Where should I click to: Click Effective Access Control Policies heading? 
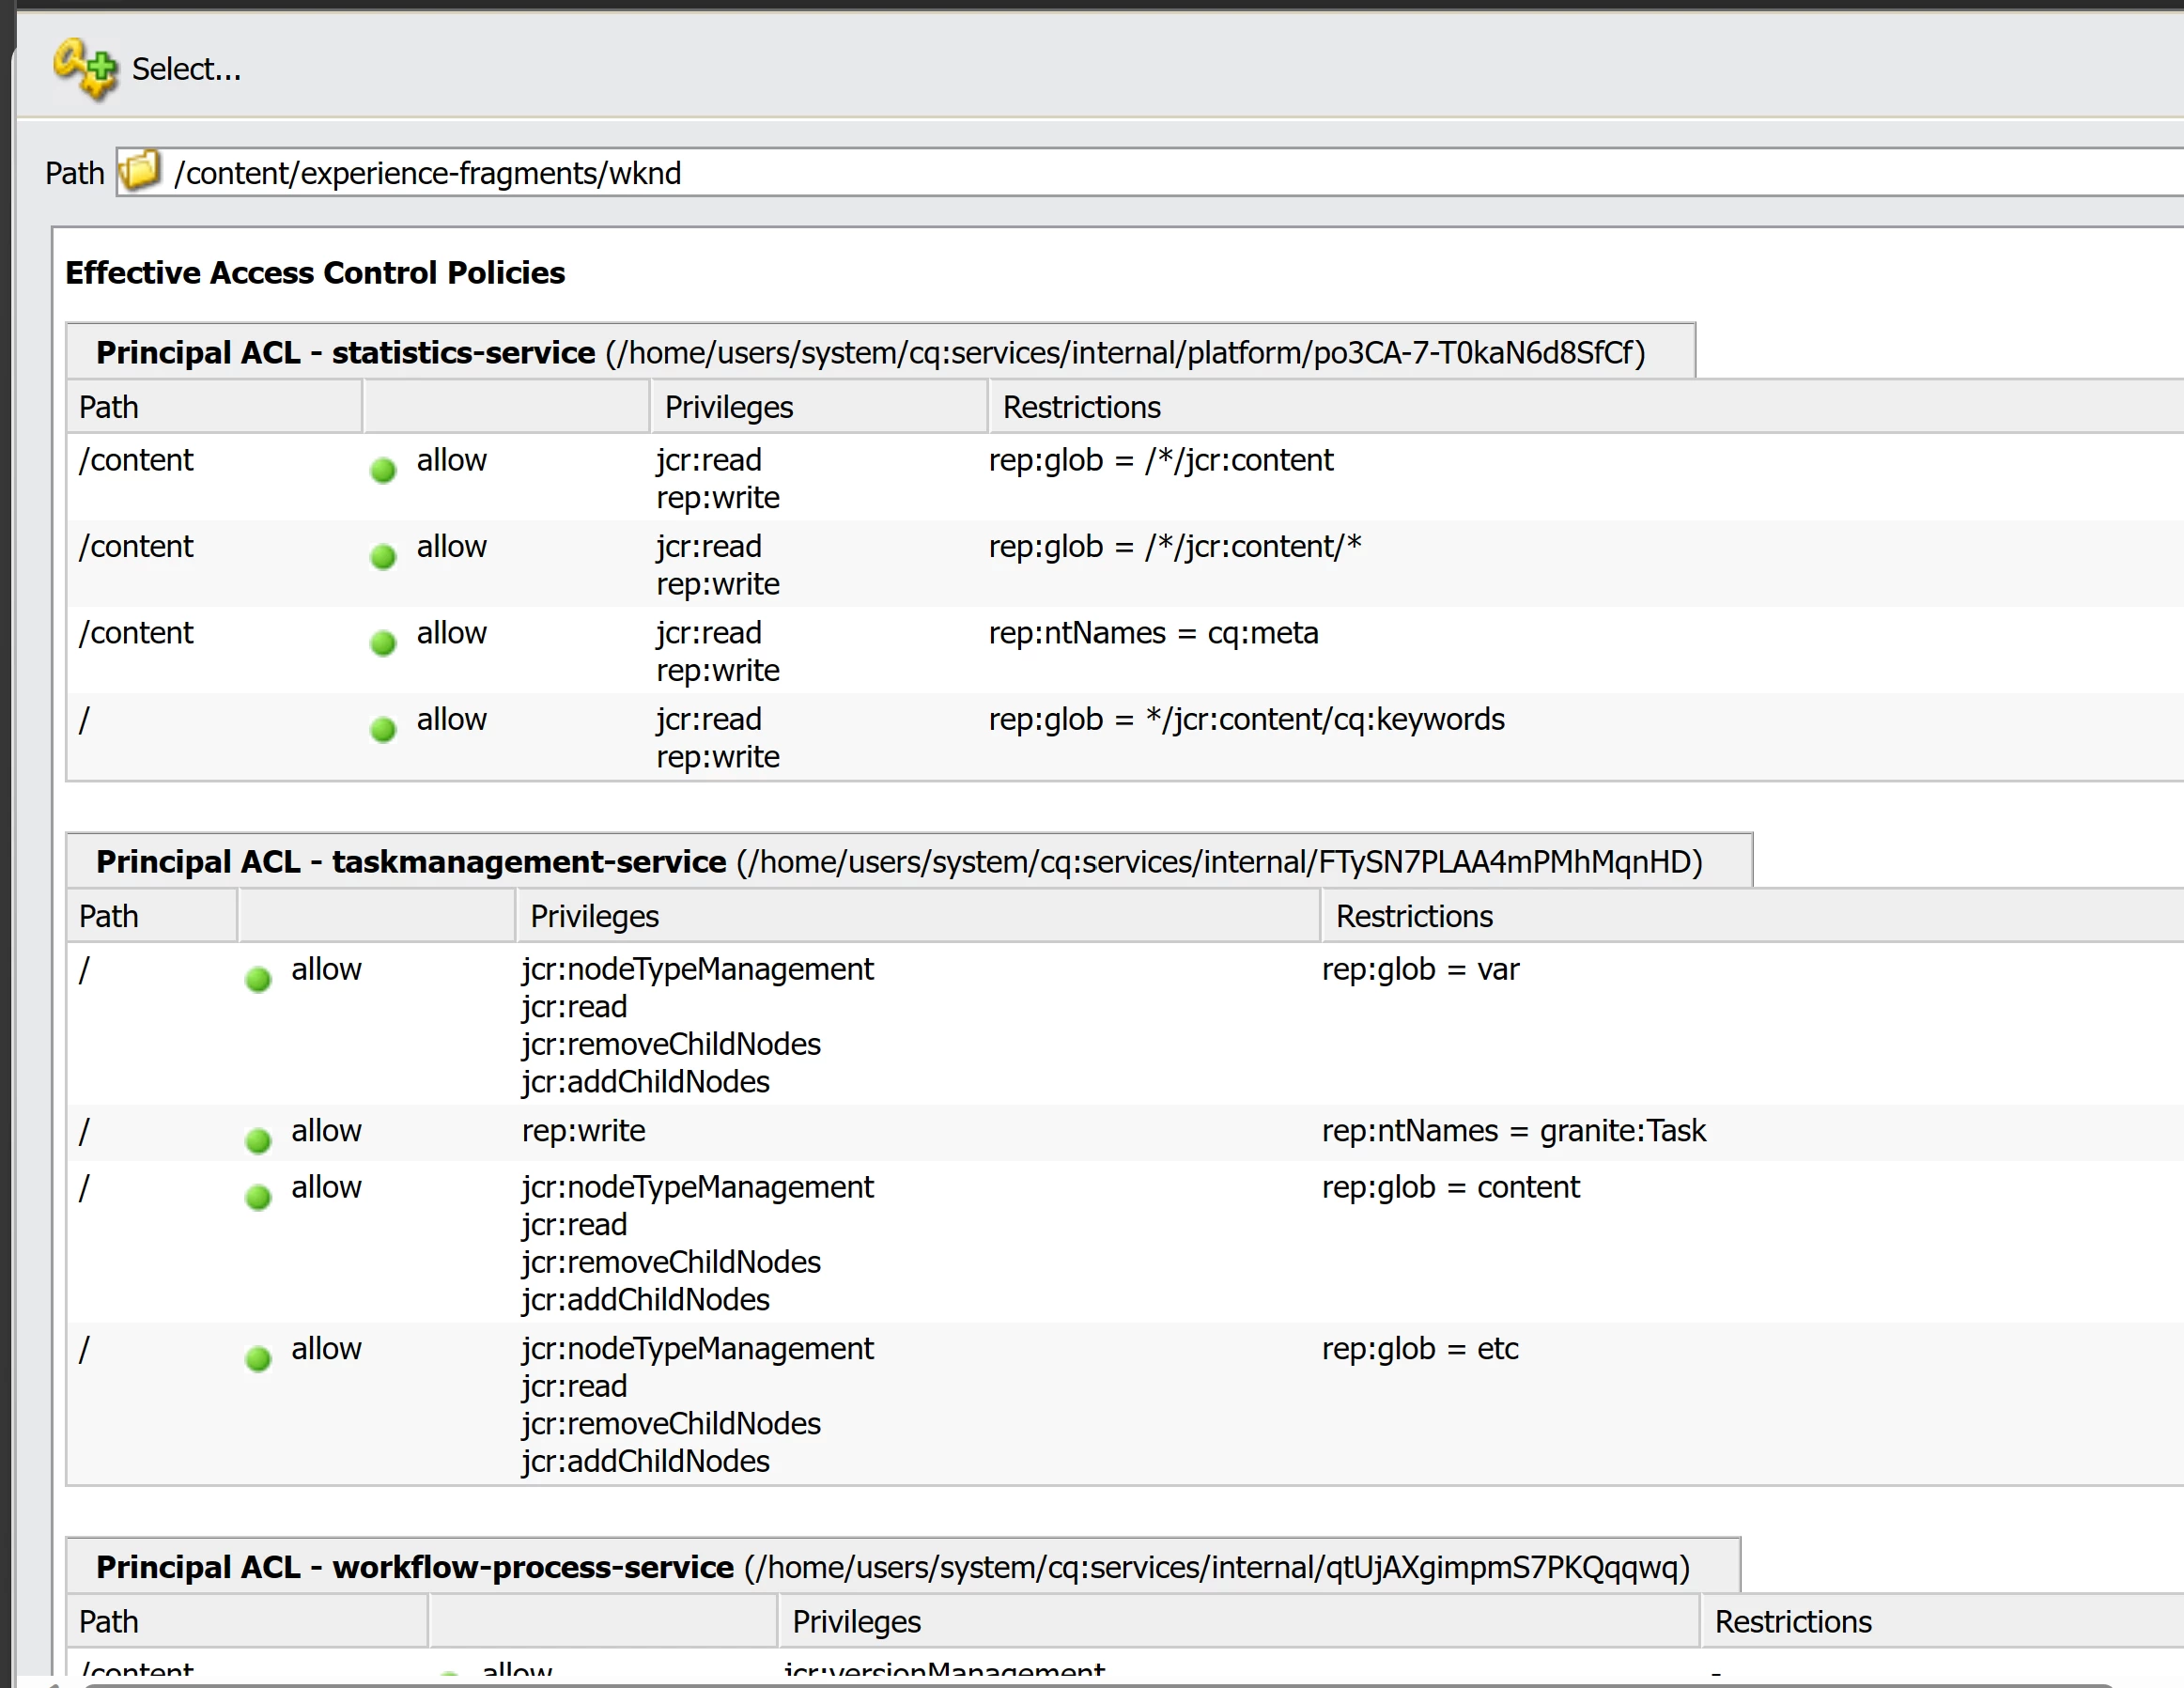[x=315, y=272]
